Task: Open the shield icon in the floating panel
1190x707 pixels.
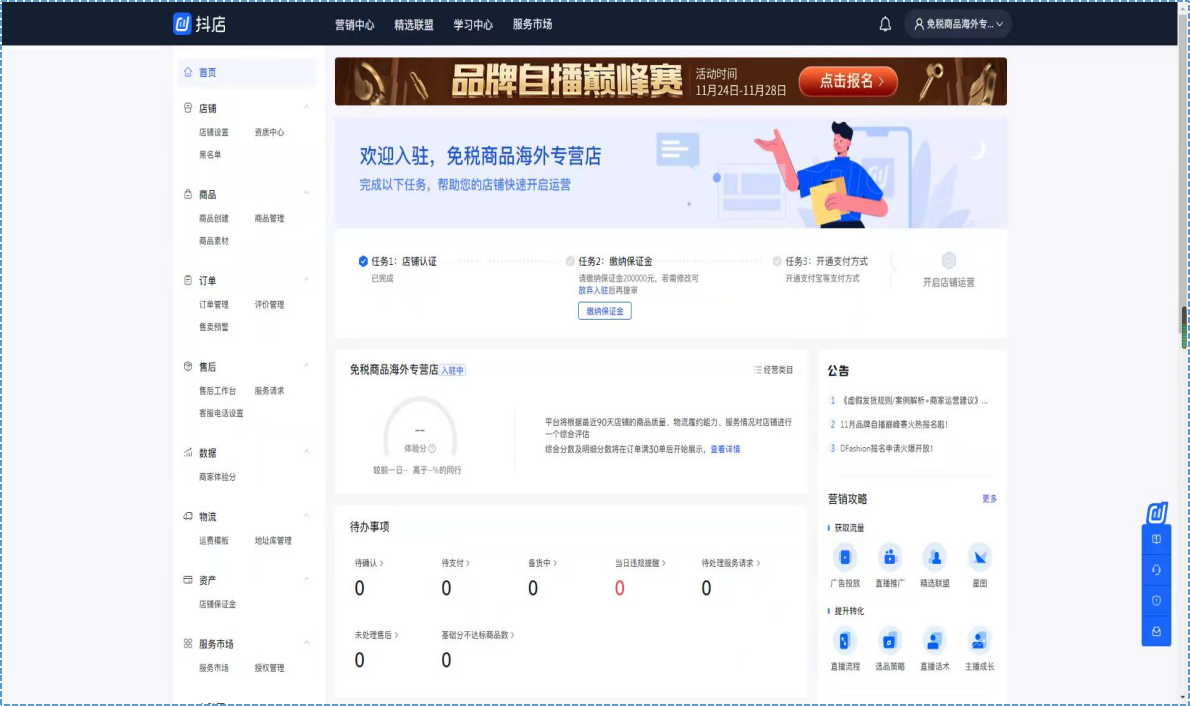Action: (1156, 600)
